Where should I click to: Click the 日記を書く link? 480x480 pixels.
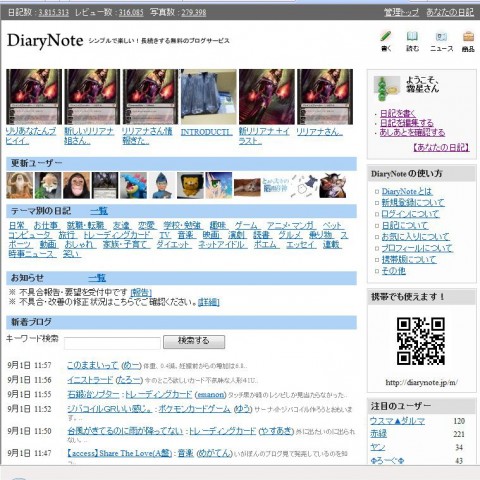click(398, 113)
